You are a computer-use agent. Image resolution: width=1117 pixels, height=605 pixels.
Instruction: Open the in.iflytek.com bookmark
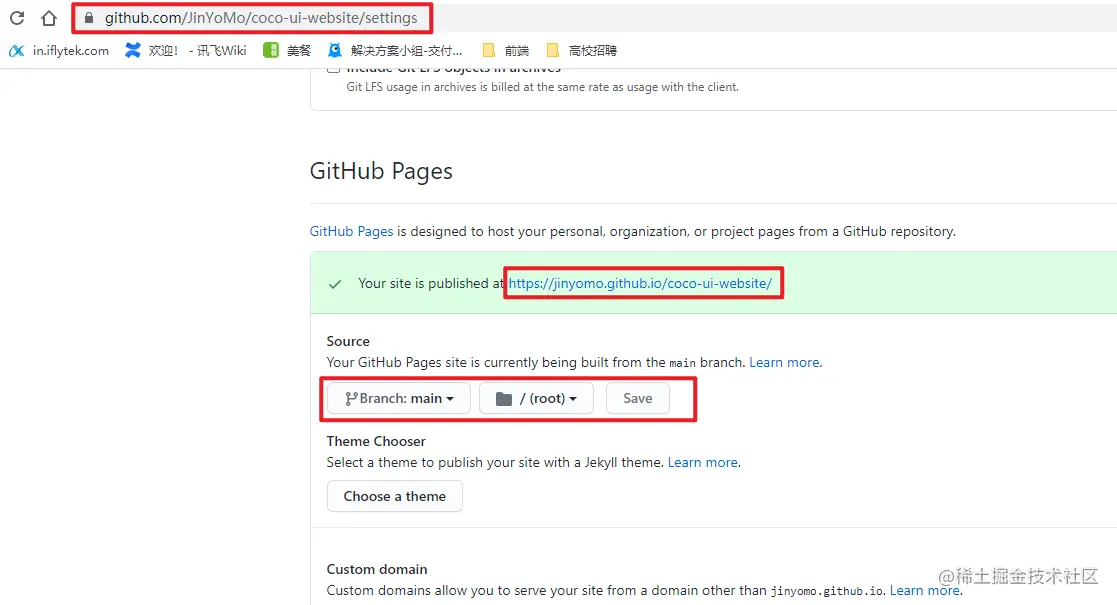coord(58,51)
